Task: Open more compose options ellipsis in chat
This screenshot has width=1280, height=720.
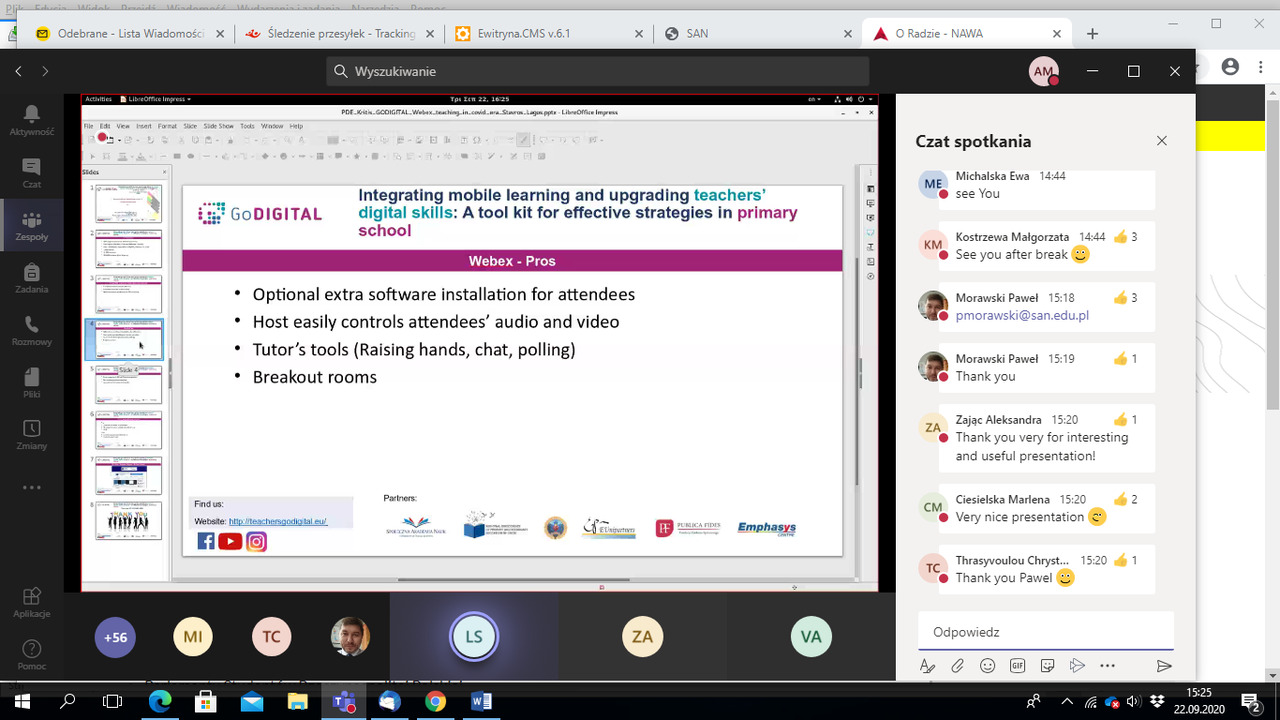Action: coord(1107,666)
